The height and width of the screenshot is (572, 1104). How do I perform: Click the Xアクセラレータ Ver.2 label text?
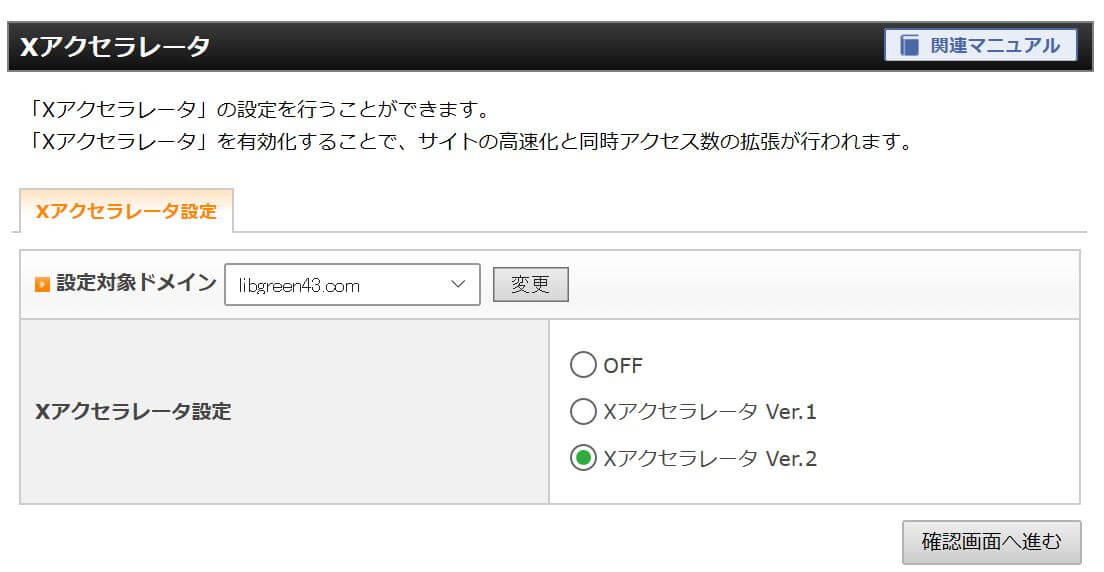coord(710,458)
